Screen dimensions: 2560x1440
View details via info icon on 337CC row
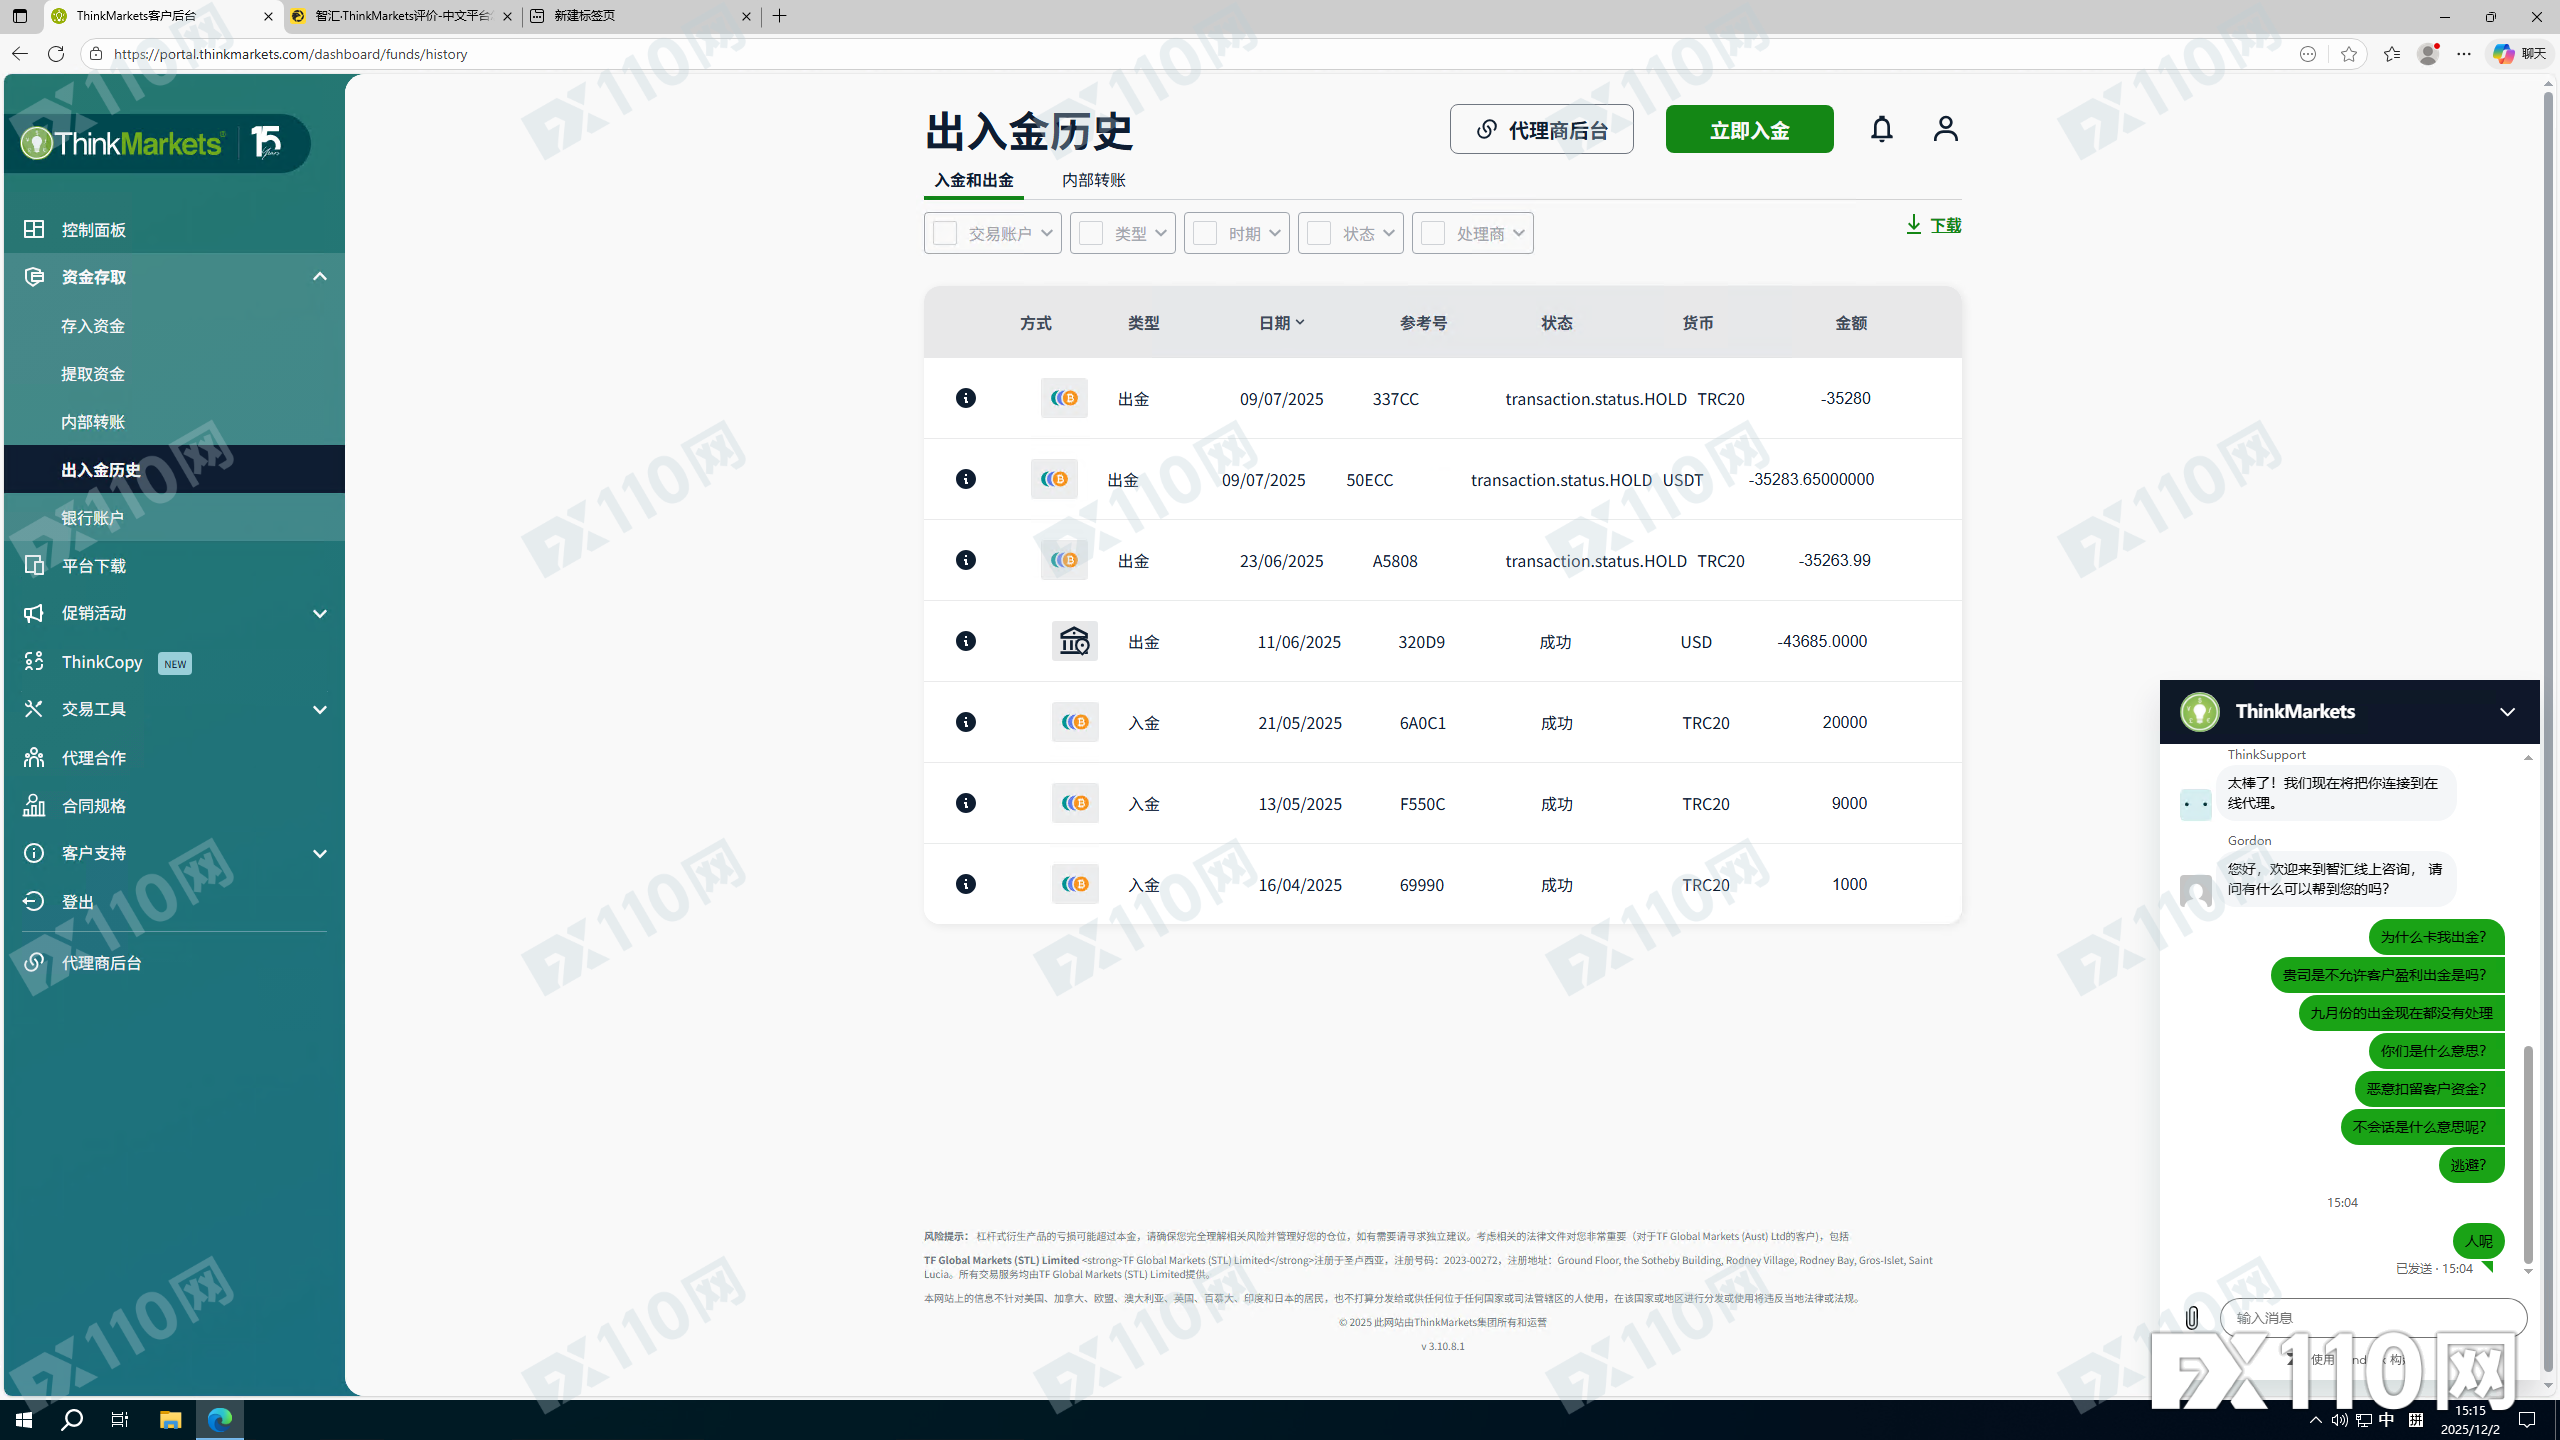[x=966, y=397]
